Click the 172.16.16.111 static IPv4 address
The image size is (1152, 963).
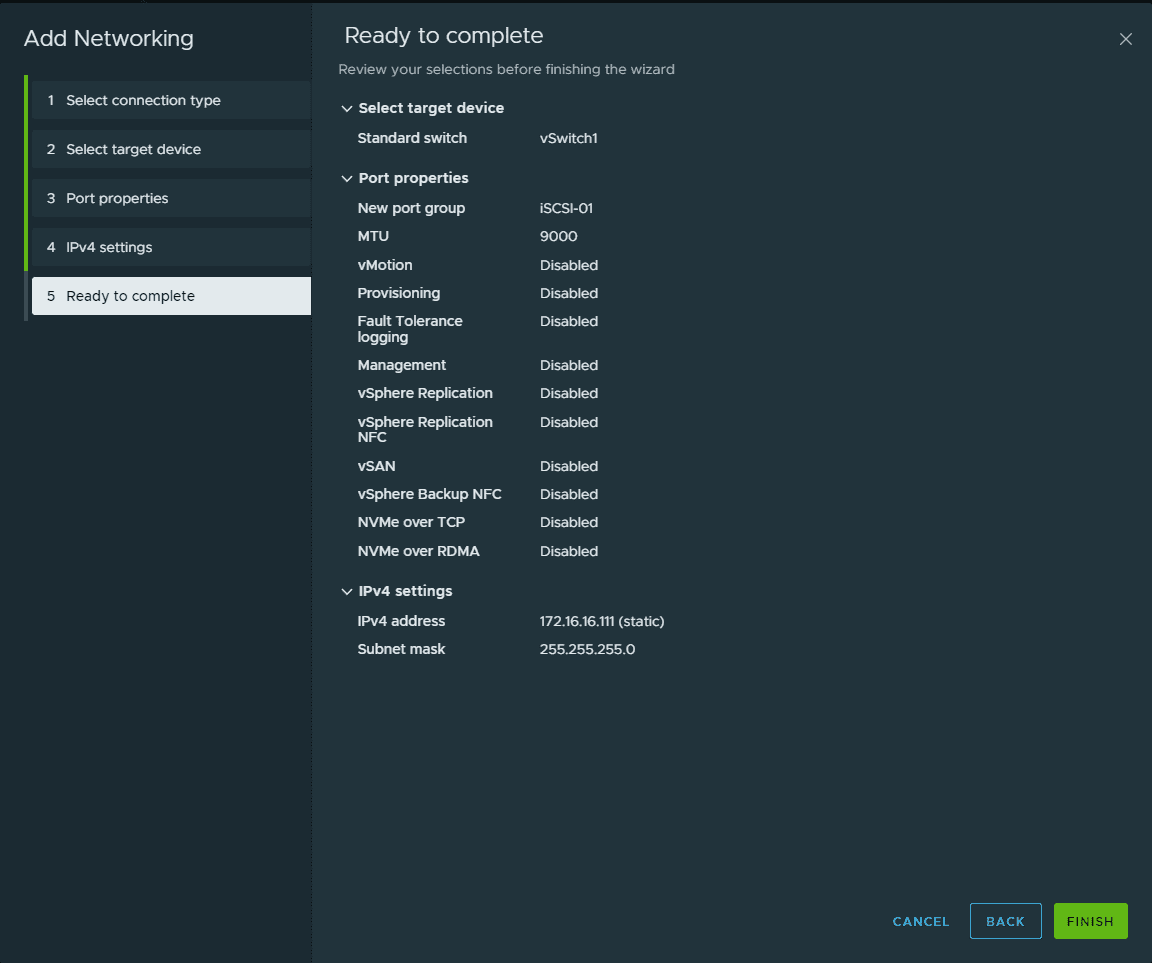click(x=602, y=621)
